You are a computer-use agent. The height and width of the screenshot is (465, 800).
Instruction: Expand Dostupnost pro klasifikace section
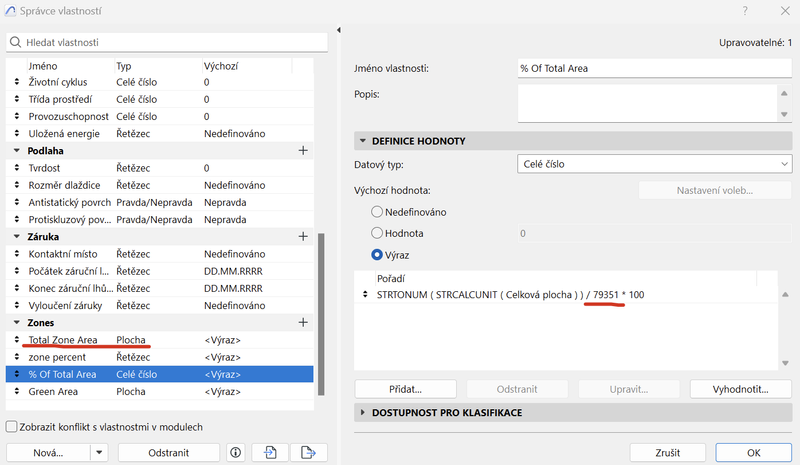pyautogui.click(x=361, y=412)
